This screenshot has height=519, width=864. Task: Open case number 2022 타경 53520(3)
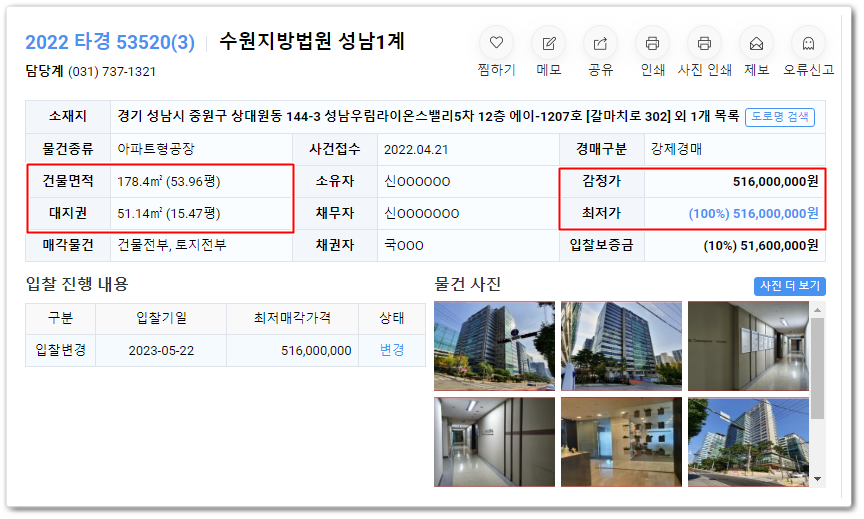tap(110, 42)
